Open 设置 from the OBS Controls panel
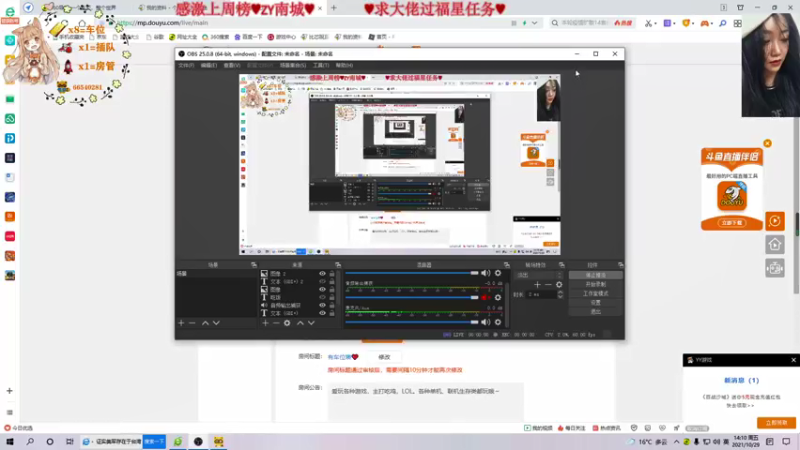 click(595, 303)
